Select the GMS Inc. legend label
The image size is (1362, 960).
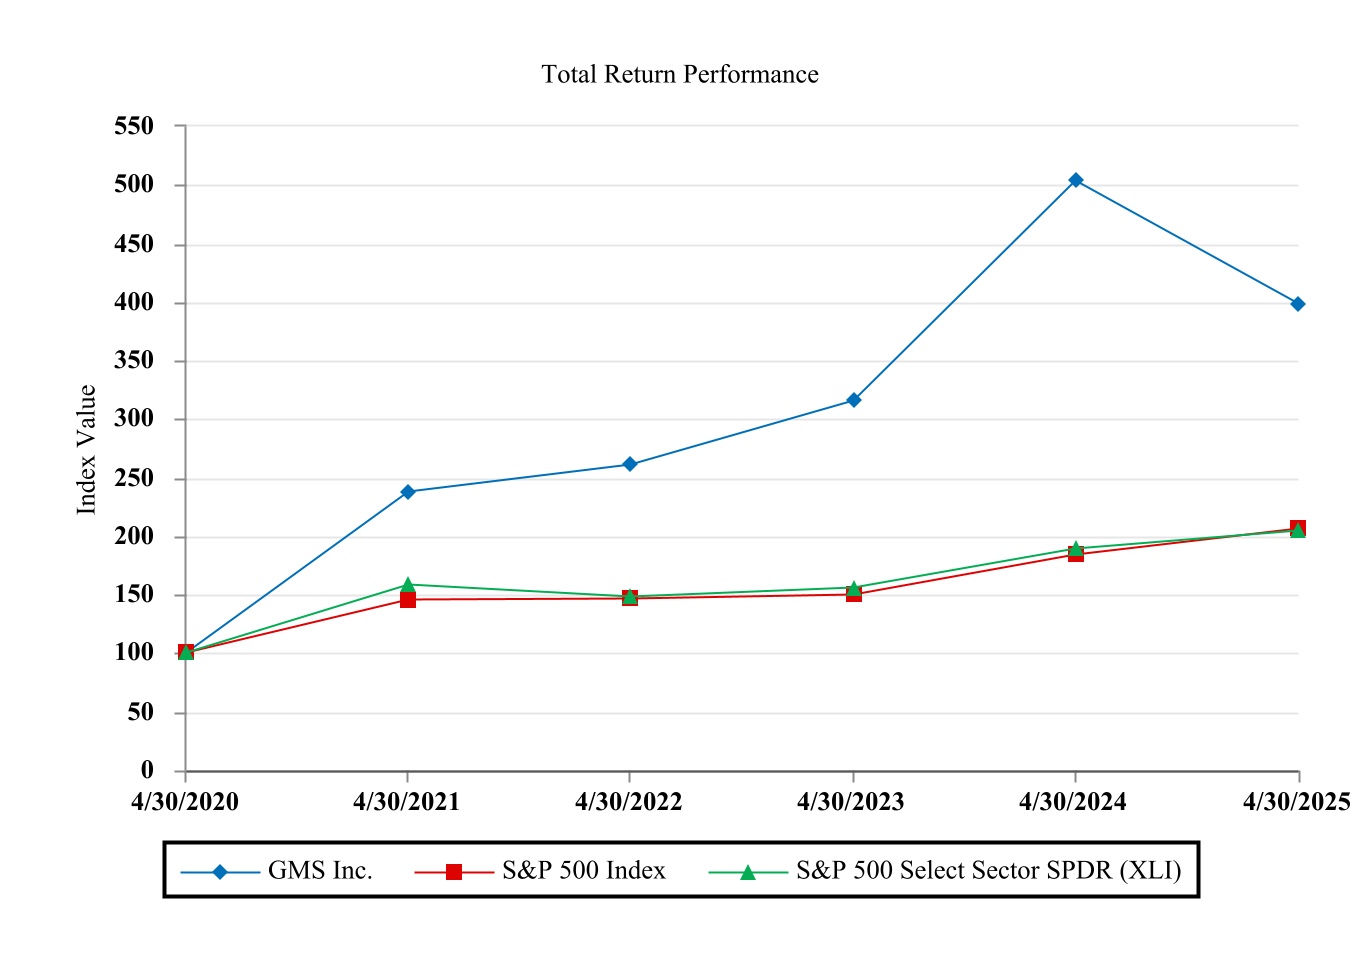coord(320,871)
